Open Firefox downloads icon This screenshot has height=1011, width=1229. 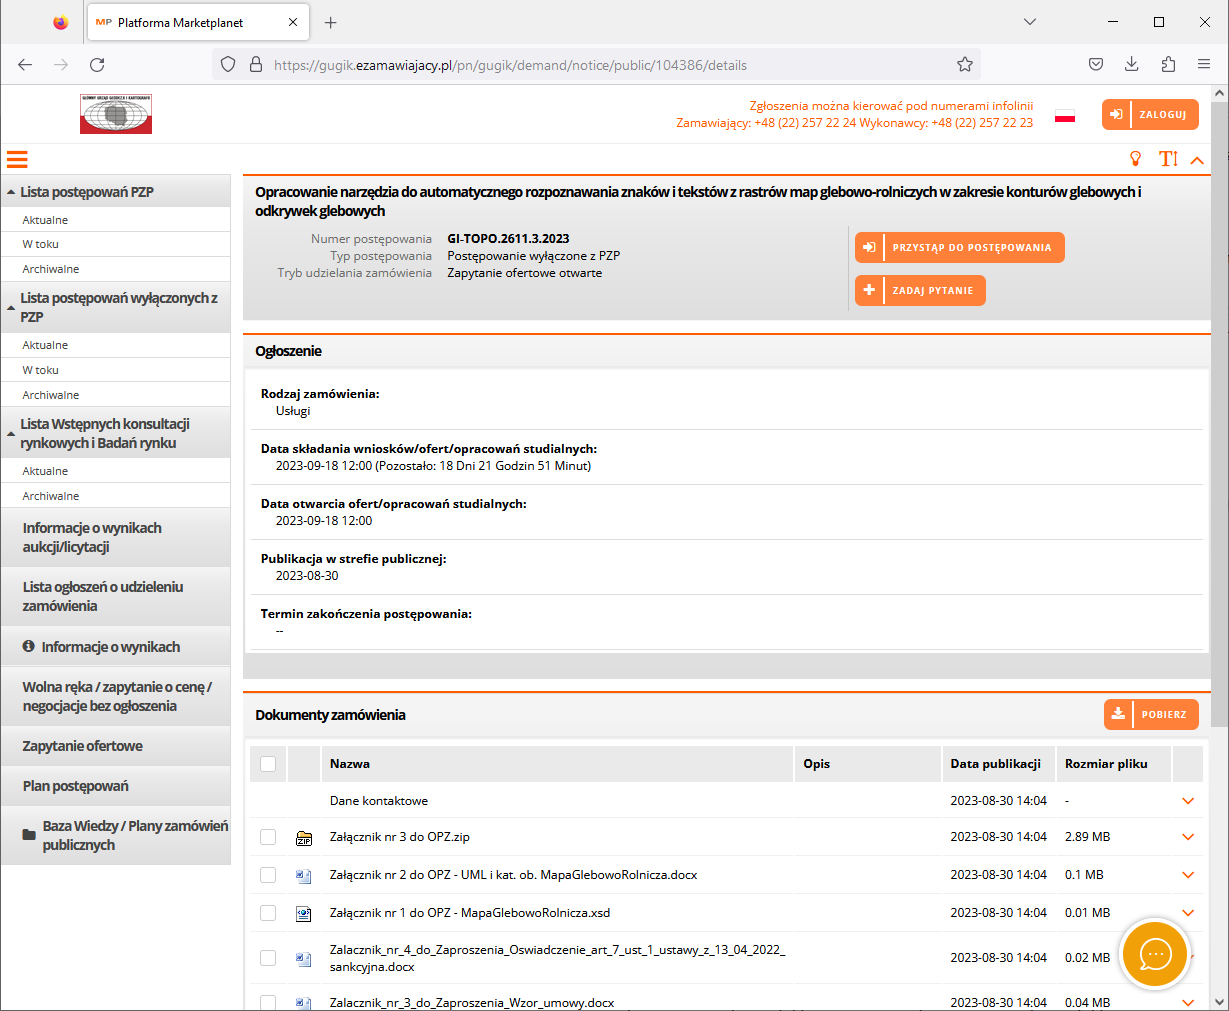click(1132, 65)
